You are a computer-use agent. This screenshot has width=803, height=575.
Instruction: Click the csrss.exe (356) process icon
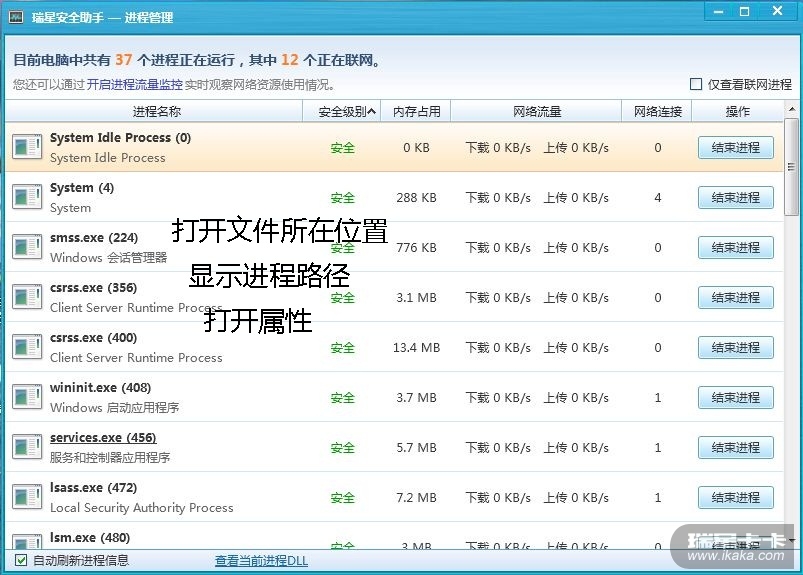click(27, 297)
